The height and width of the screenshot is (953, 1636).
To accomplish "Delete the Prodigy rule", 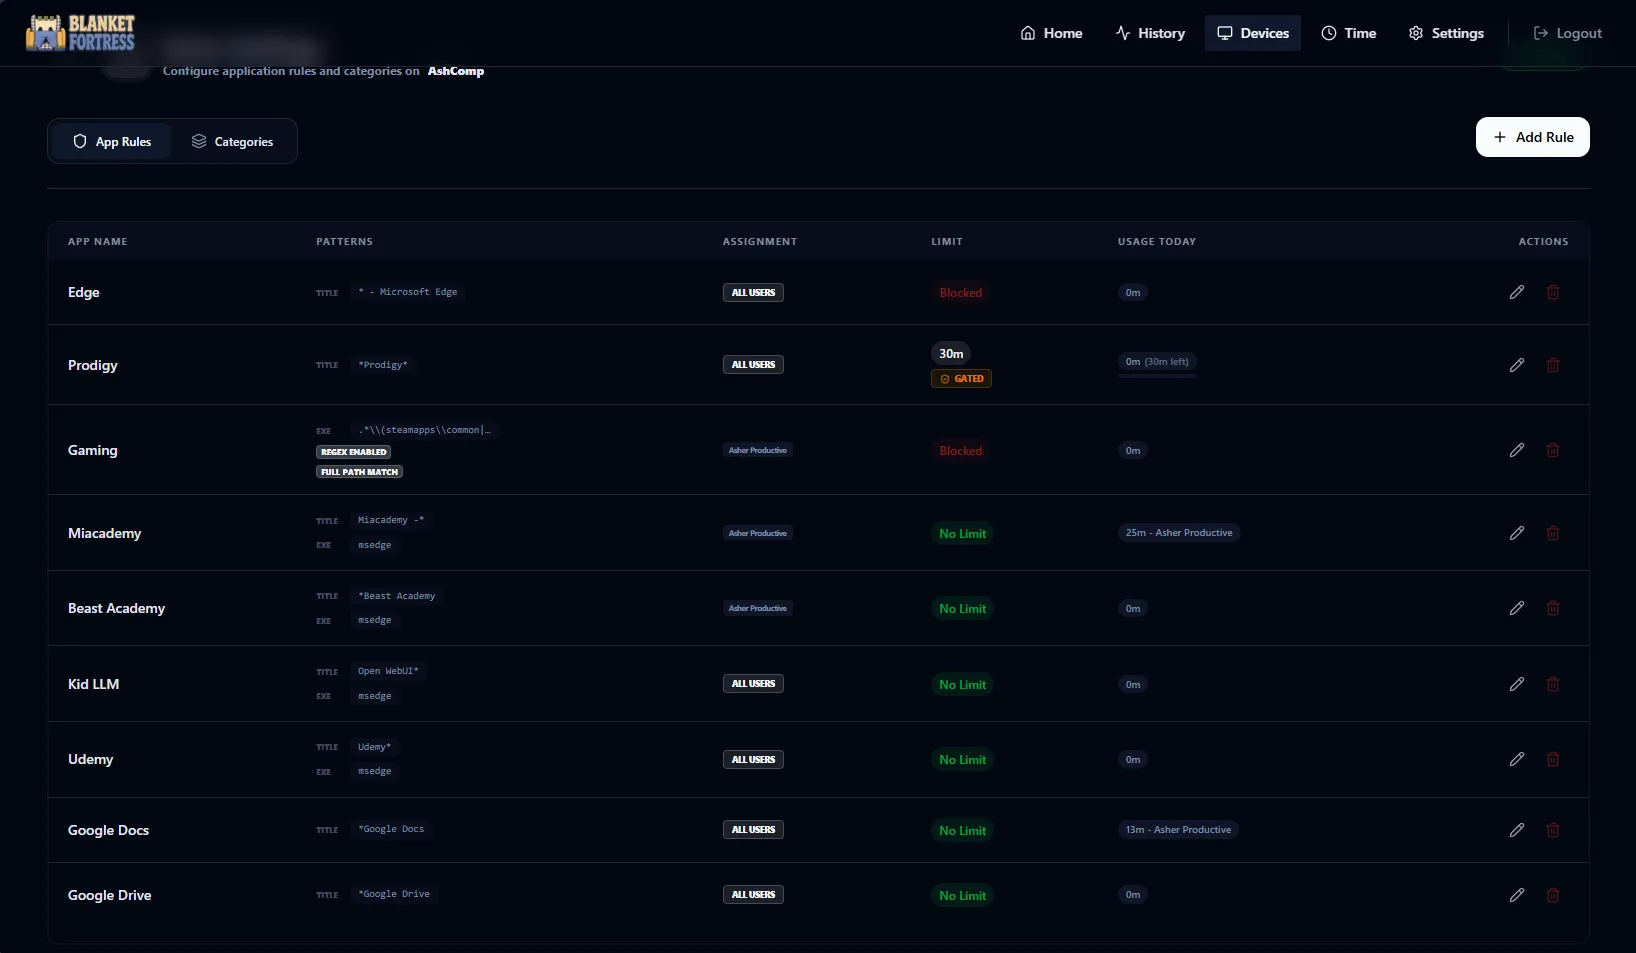I will tap(1553, 365).
